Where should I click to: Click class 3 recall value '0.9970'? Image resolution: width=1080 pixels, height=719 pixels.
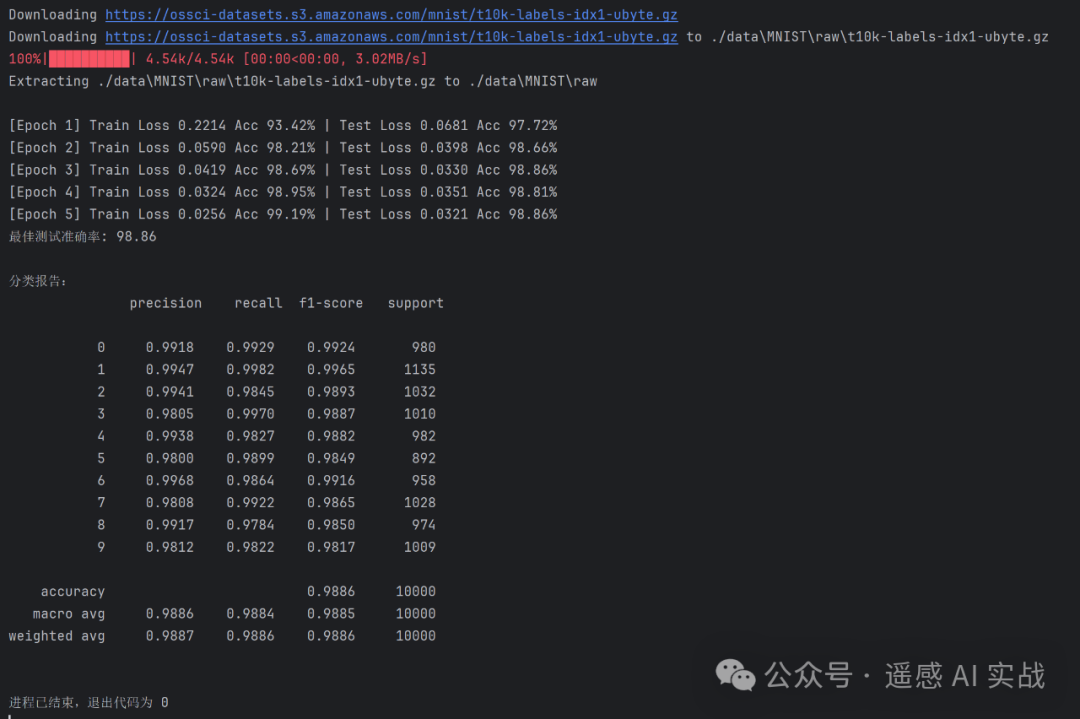tap(250, 414)
